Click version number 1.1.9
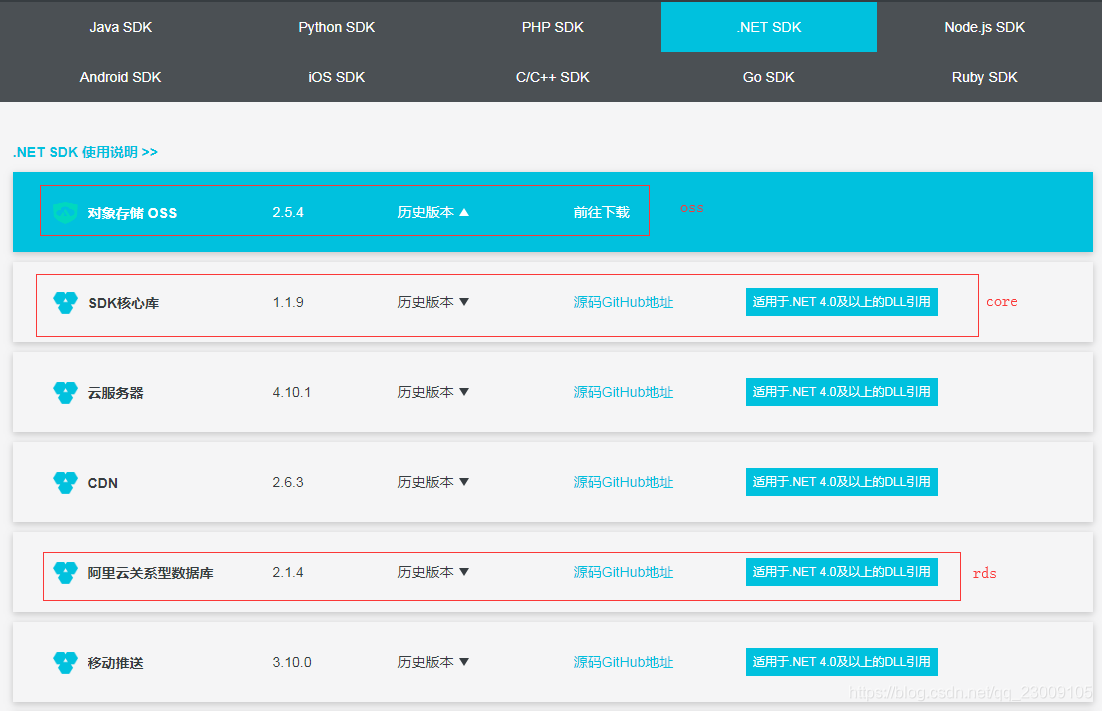The width and height of the screenshot is (1102, 711). tap(288, 302)
